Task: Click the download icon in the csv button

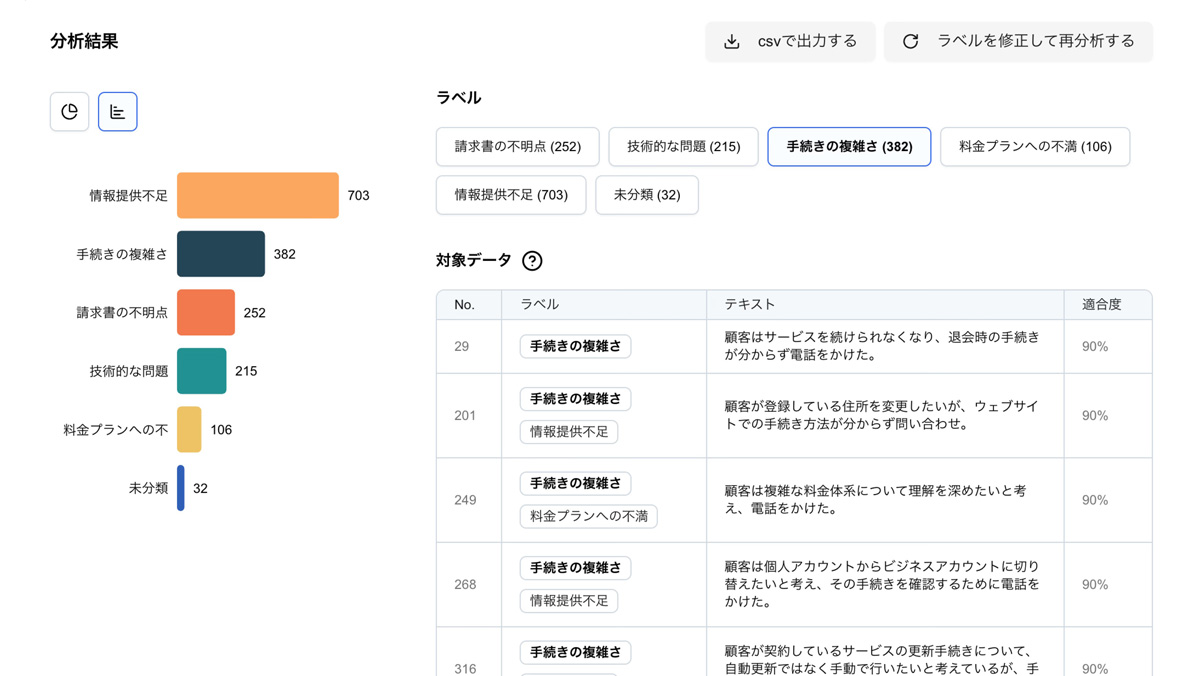Action: tap(732, 42)
